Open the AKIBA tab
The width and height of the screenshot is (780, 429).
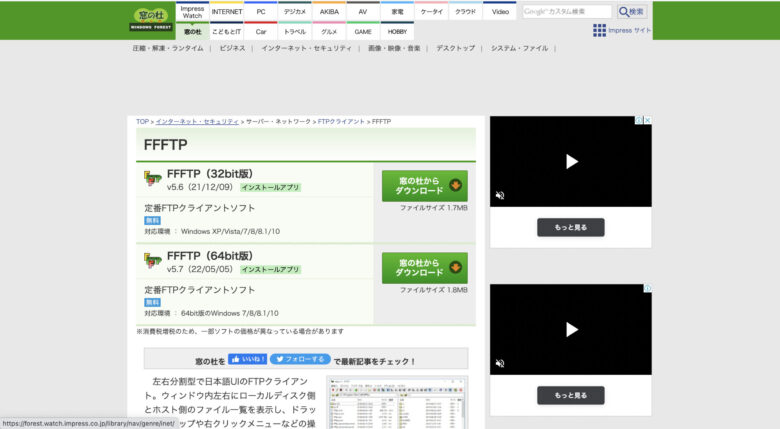pyautogui.click(x=329, y=12)
